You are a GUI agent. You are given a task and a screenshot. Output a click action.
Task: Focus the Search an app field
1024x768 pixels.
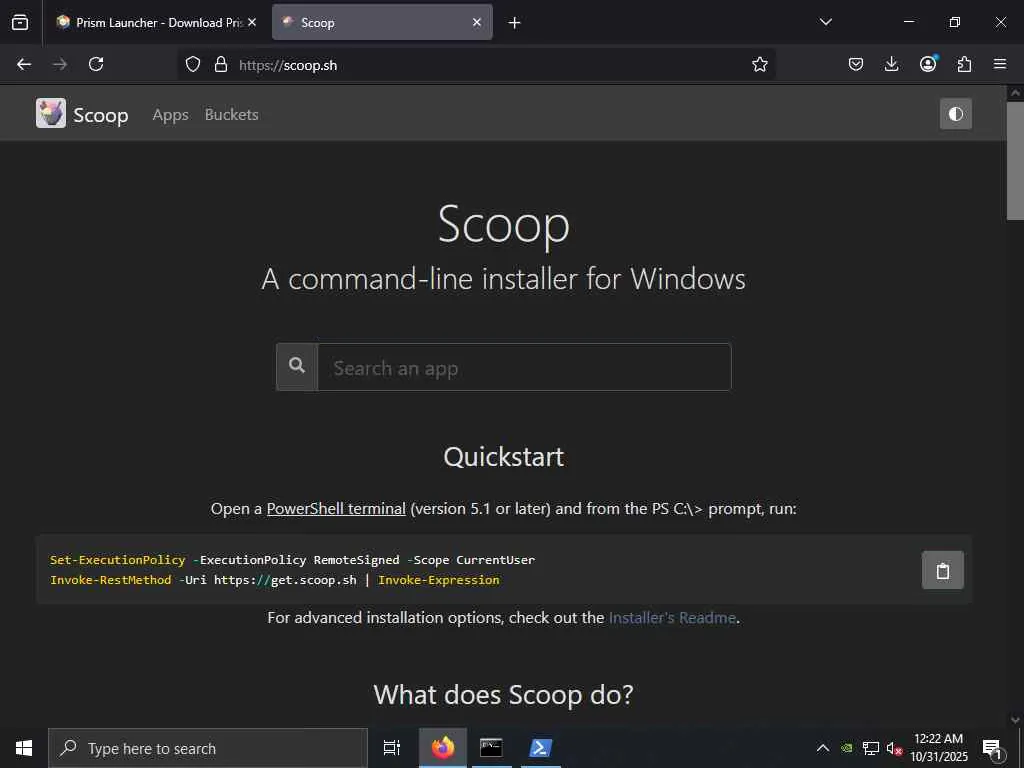pyautogui.click(x=524, y=367)
